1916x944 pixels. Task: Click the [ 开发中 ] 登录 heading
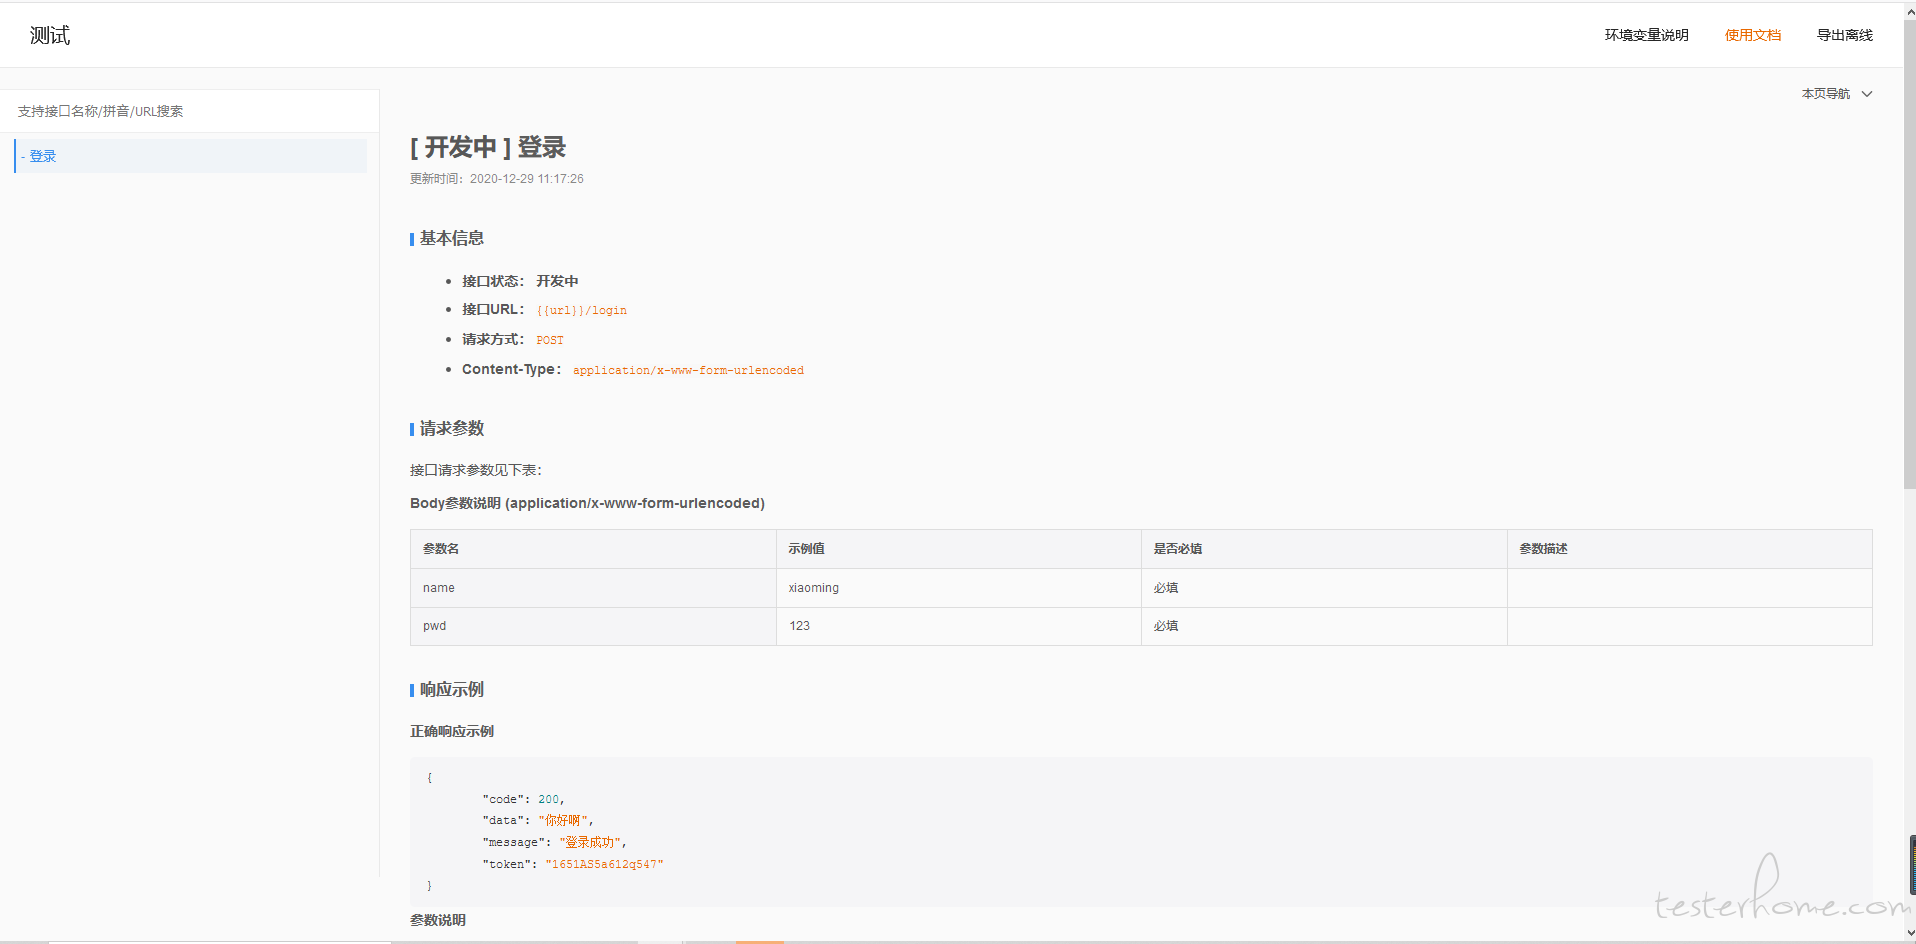(488, 147)
